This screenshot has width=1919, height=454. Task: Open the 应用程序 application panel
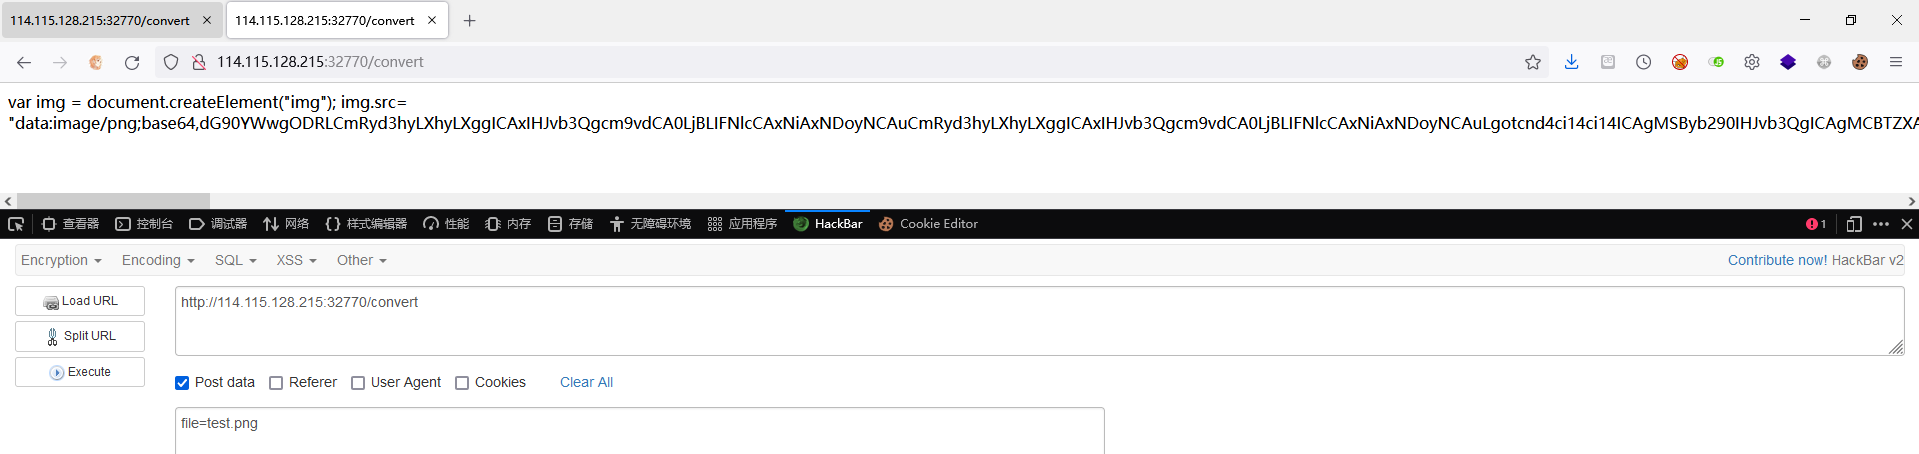click(x=742, y=224)
